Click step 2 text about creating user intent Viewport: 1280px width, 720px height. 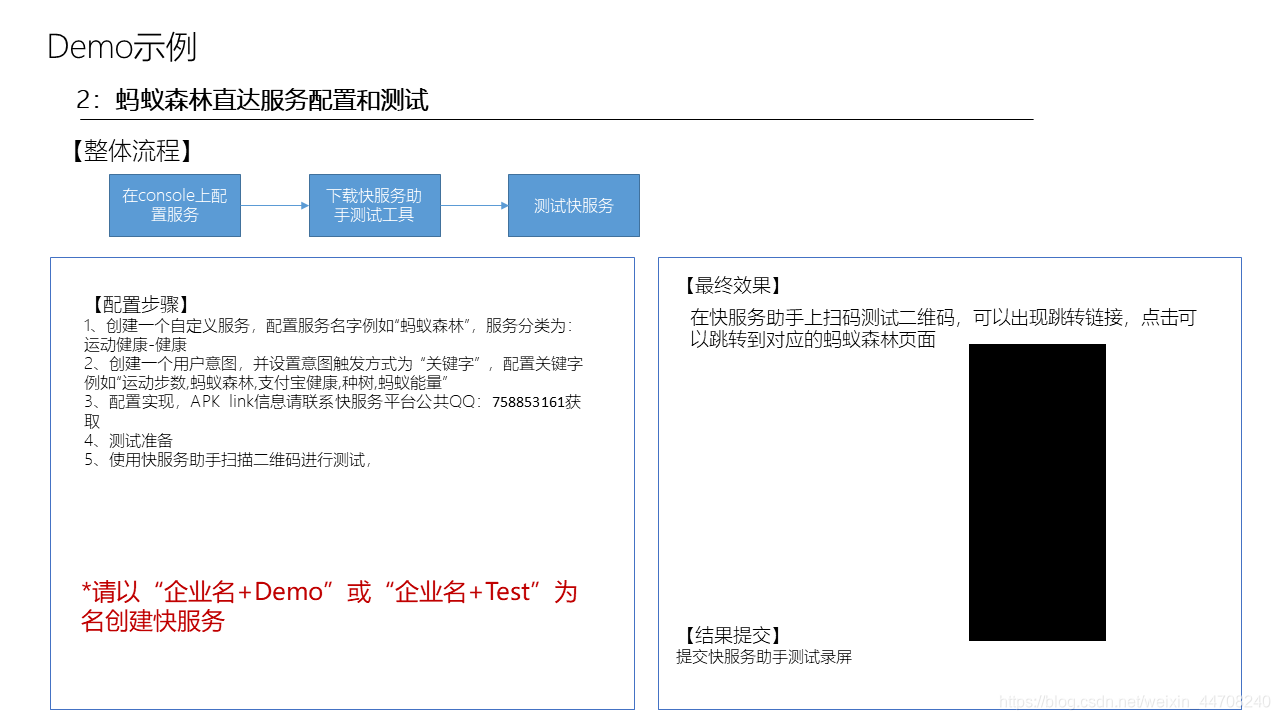334,374
